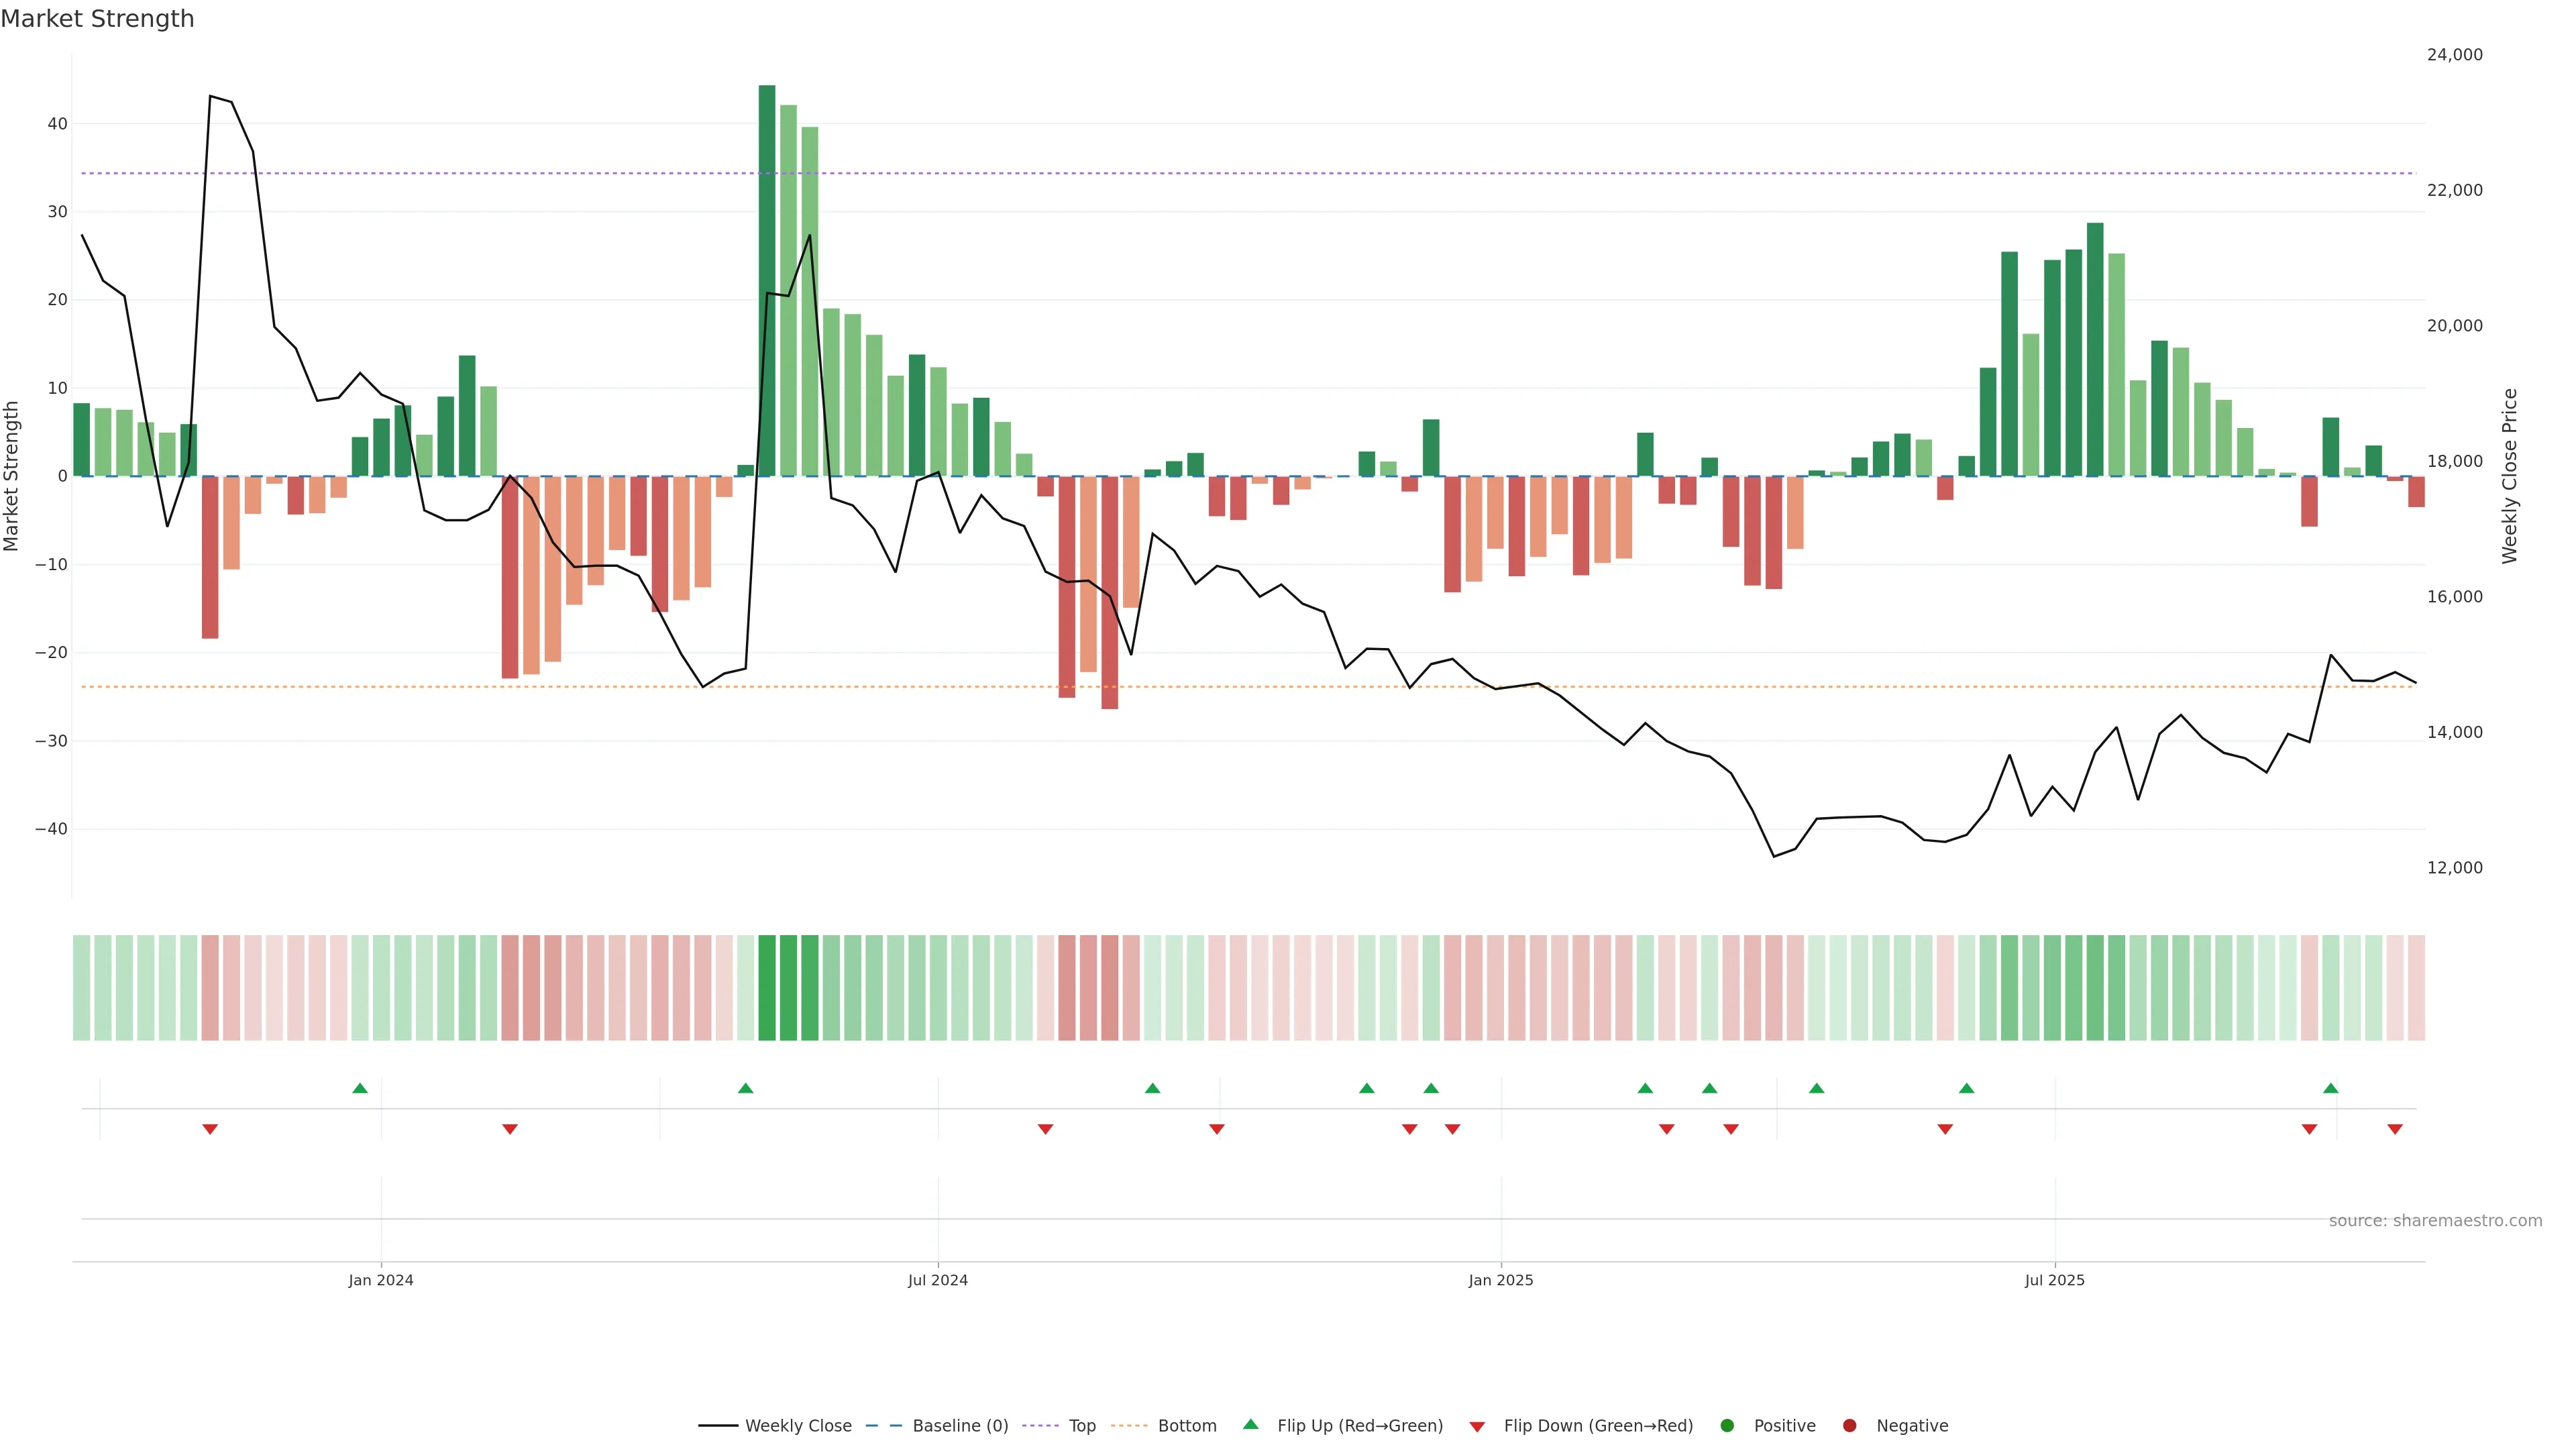Click the Market Strength chart title

pos(97,19)
